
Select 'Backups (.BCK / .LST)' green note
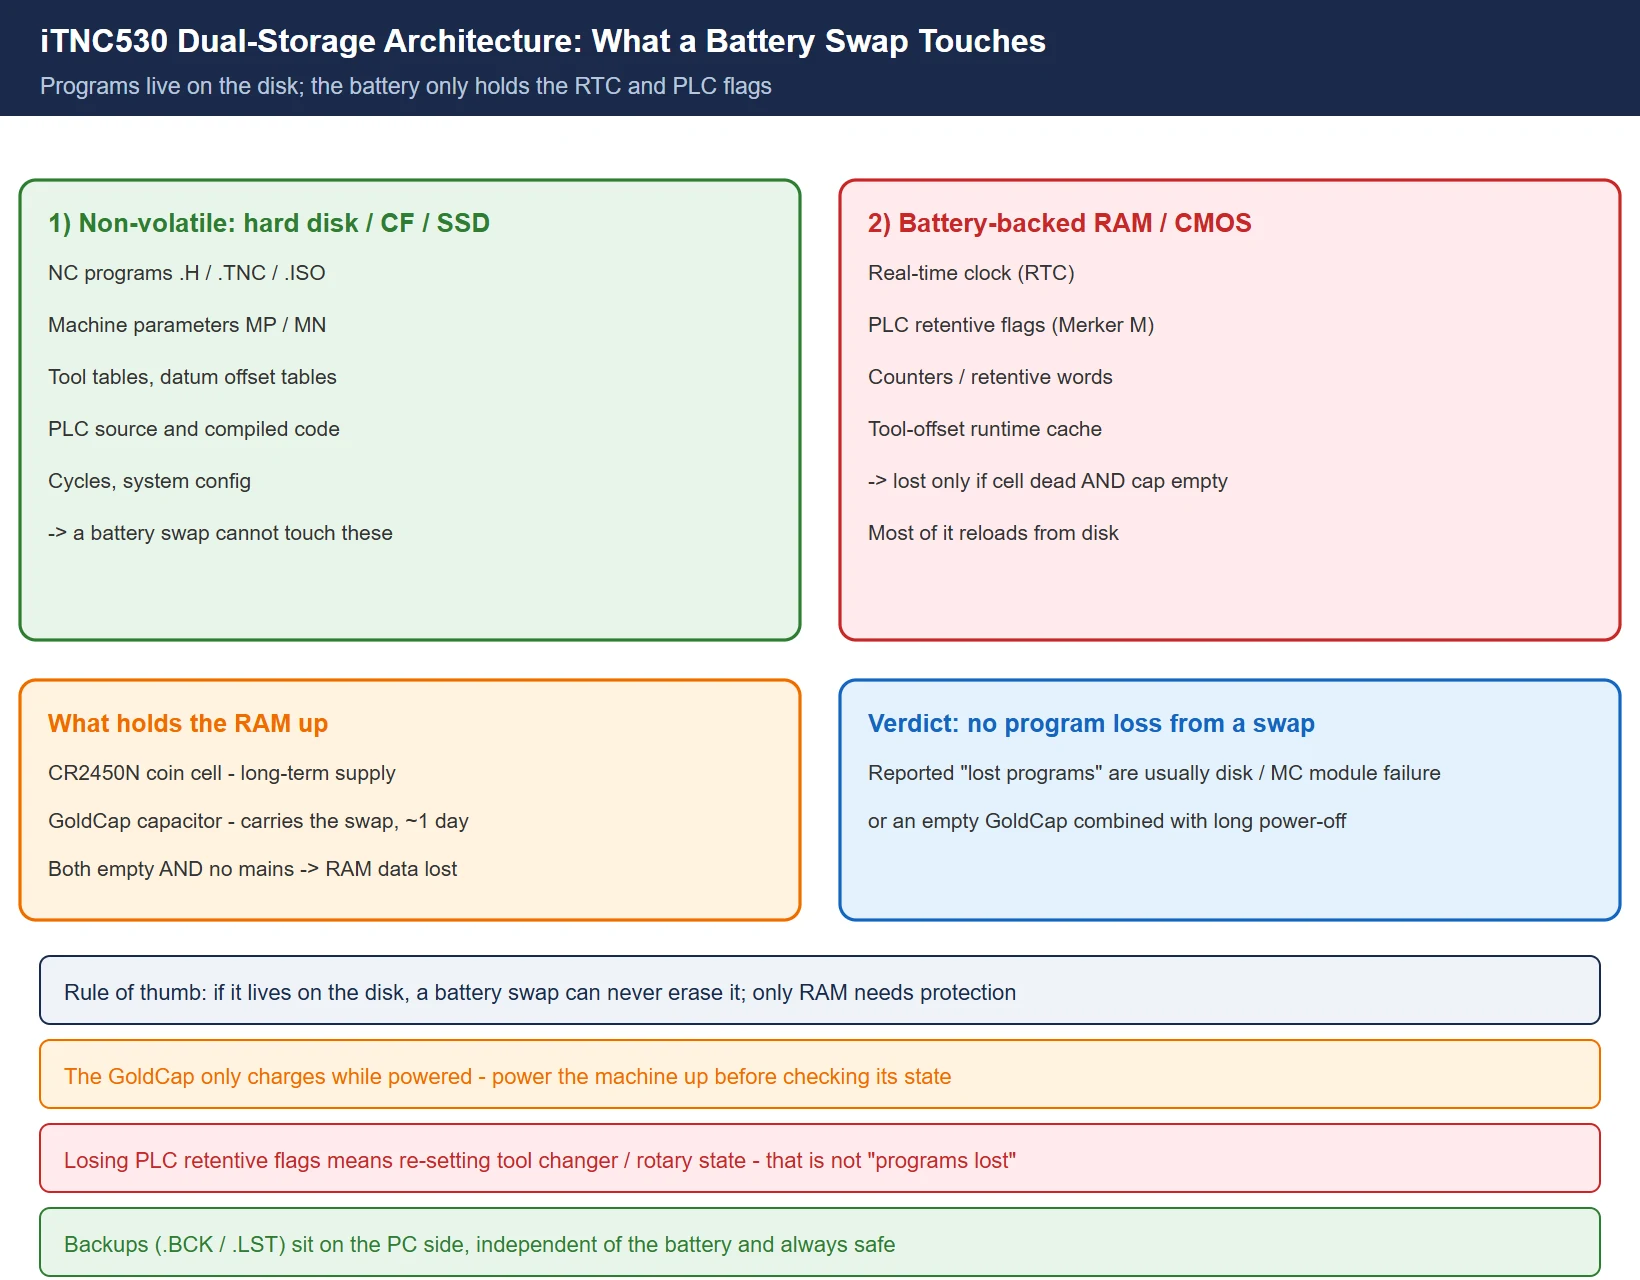820,1242
